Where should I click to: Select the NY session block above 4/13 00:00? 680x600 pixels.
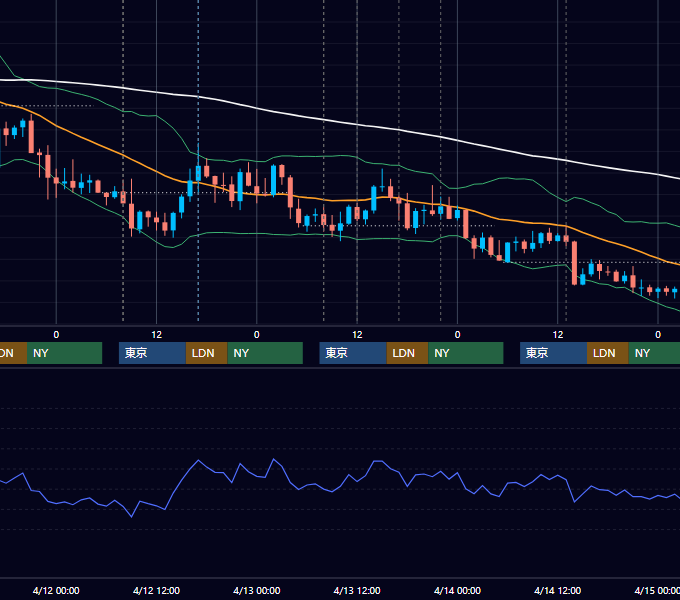click(x=265, y=353)
